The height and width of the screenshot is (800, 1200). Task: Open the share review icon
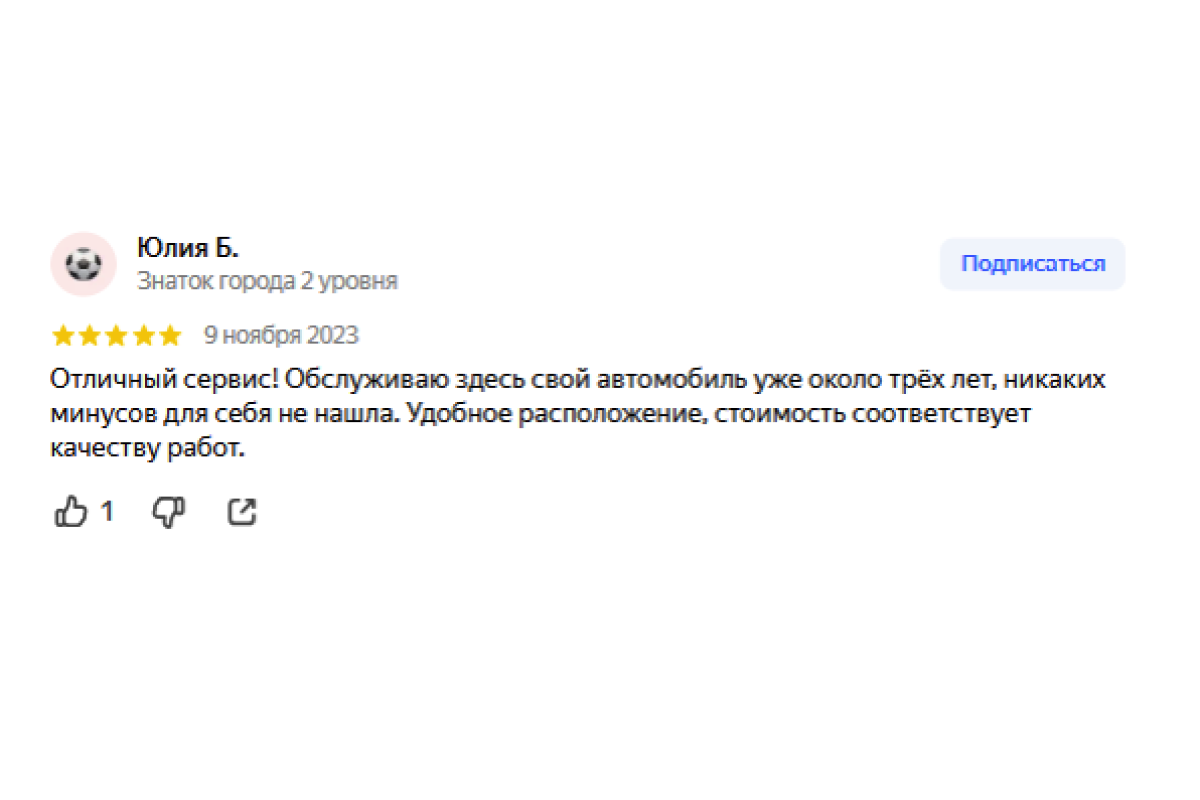242,513
